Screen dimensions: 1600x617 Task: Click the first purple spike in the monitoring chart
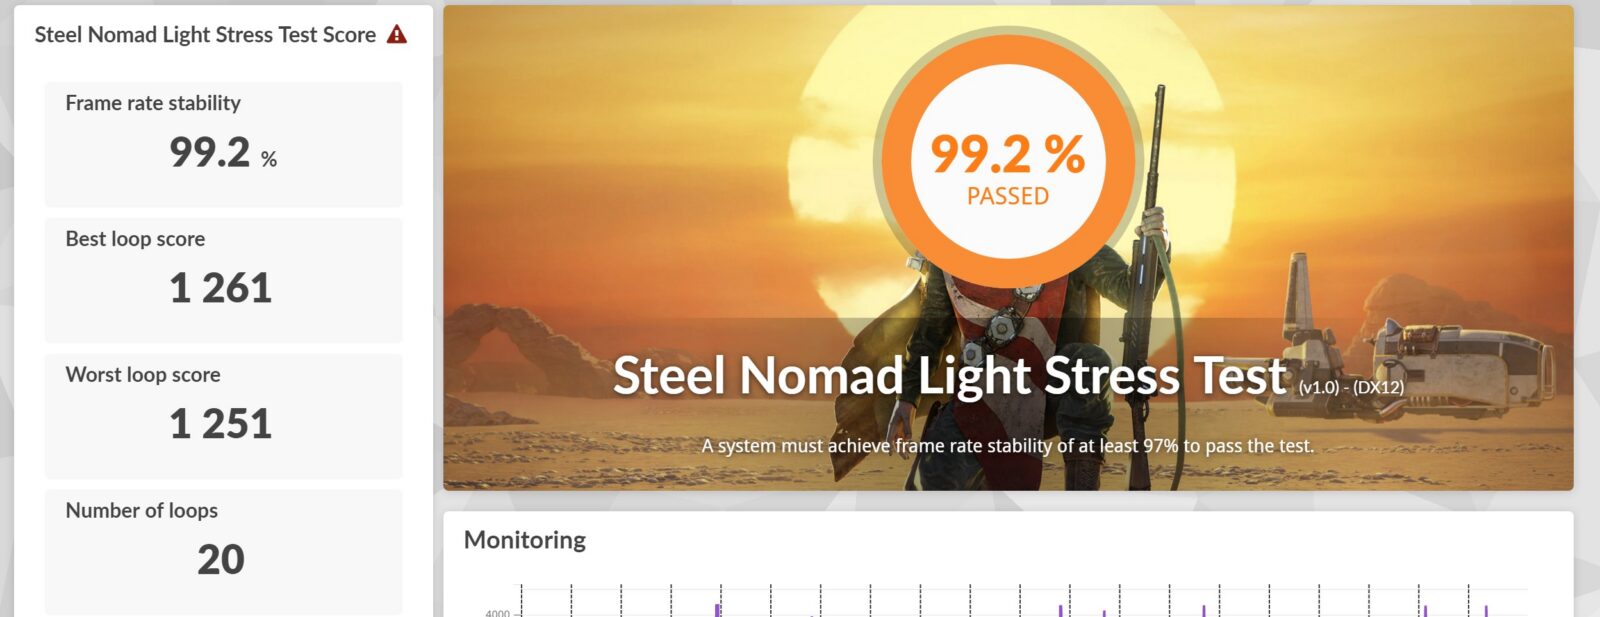point(717,609)
